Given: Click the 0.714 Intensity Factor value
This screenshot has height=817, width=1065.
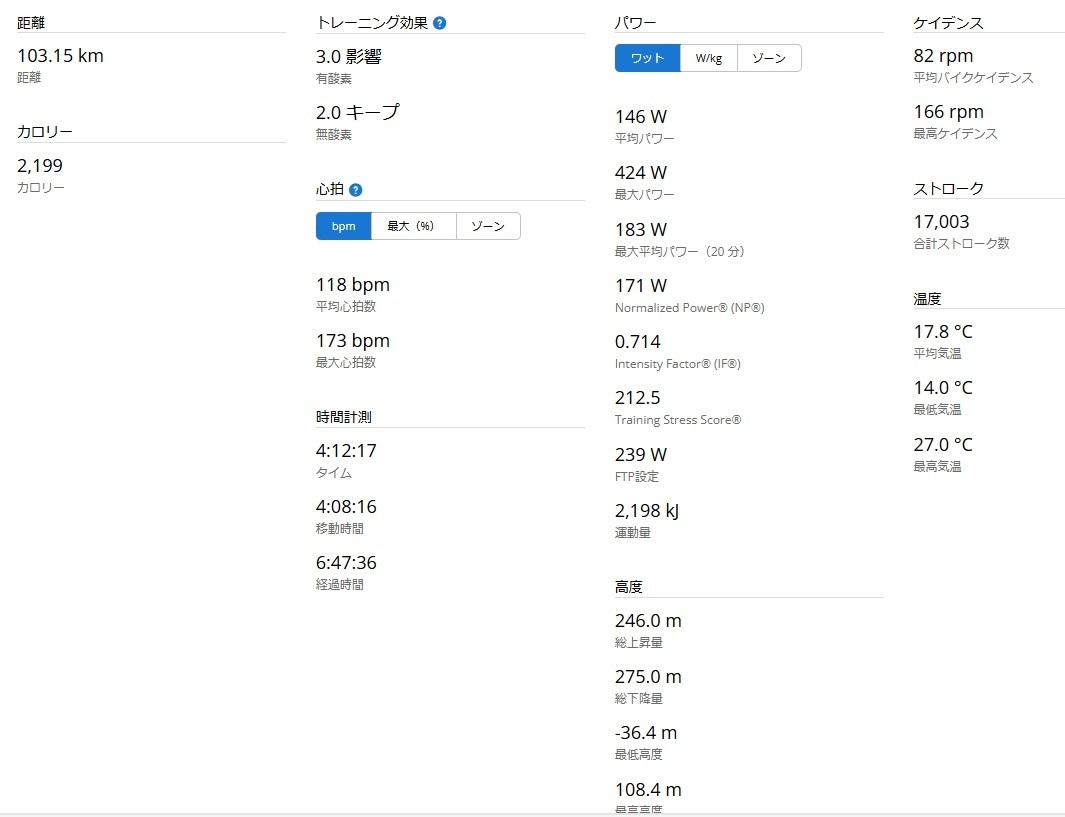Looking at the screenshot, I should [638, 342].
